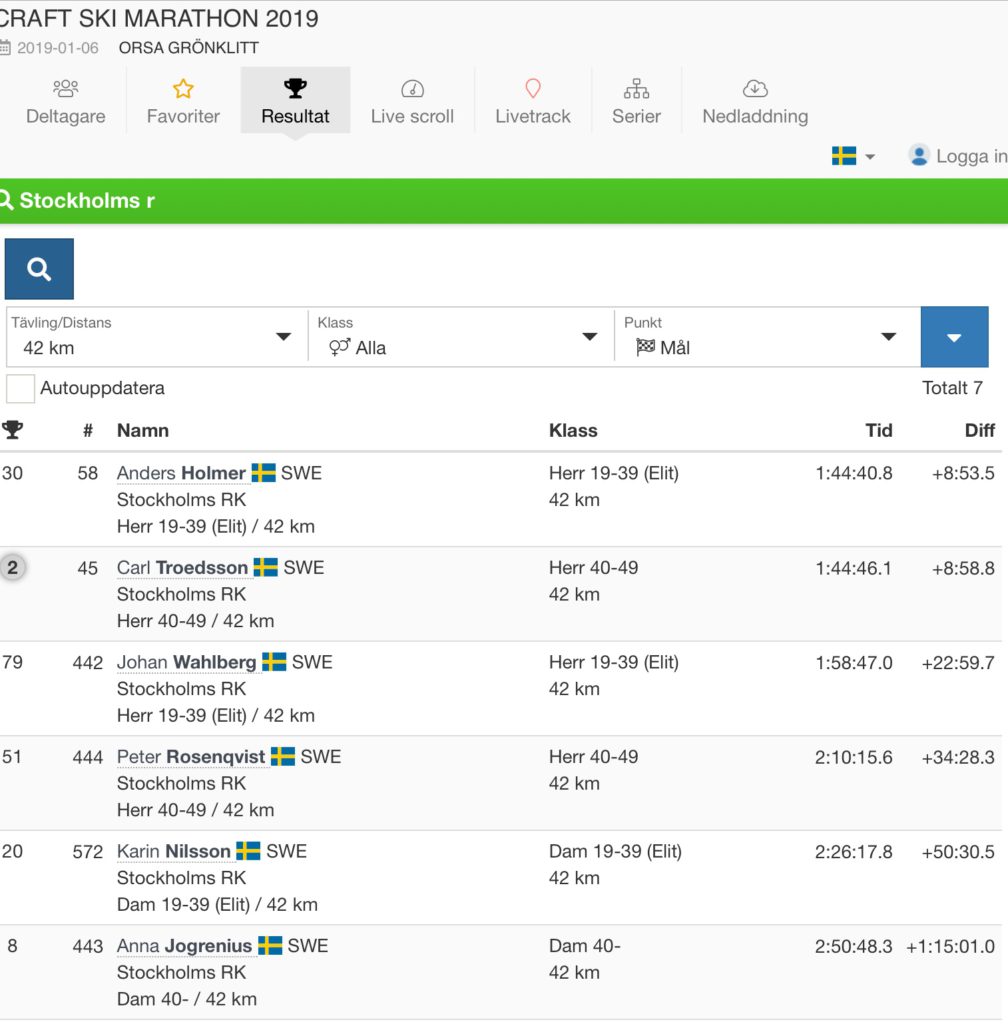Open the language flag dropdown
Viewport: 1008px width, 1024px height.
coord(853,156)
